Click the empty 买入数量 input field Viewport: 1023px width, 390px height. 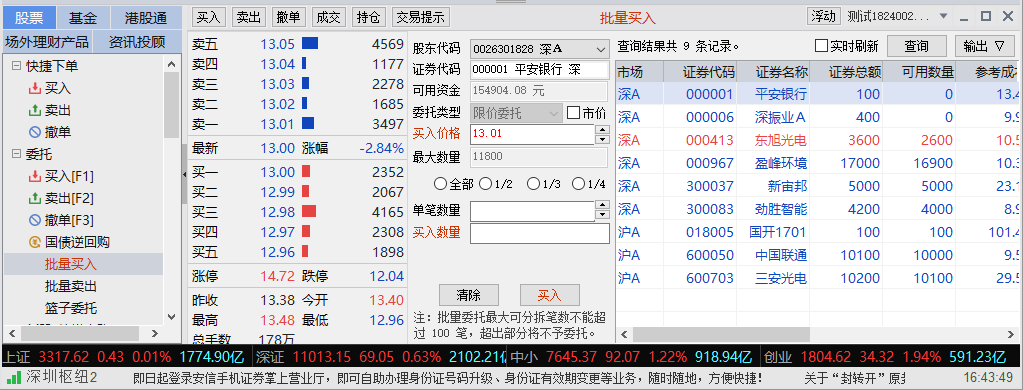540,233
